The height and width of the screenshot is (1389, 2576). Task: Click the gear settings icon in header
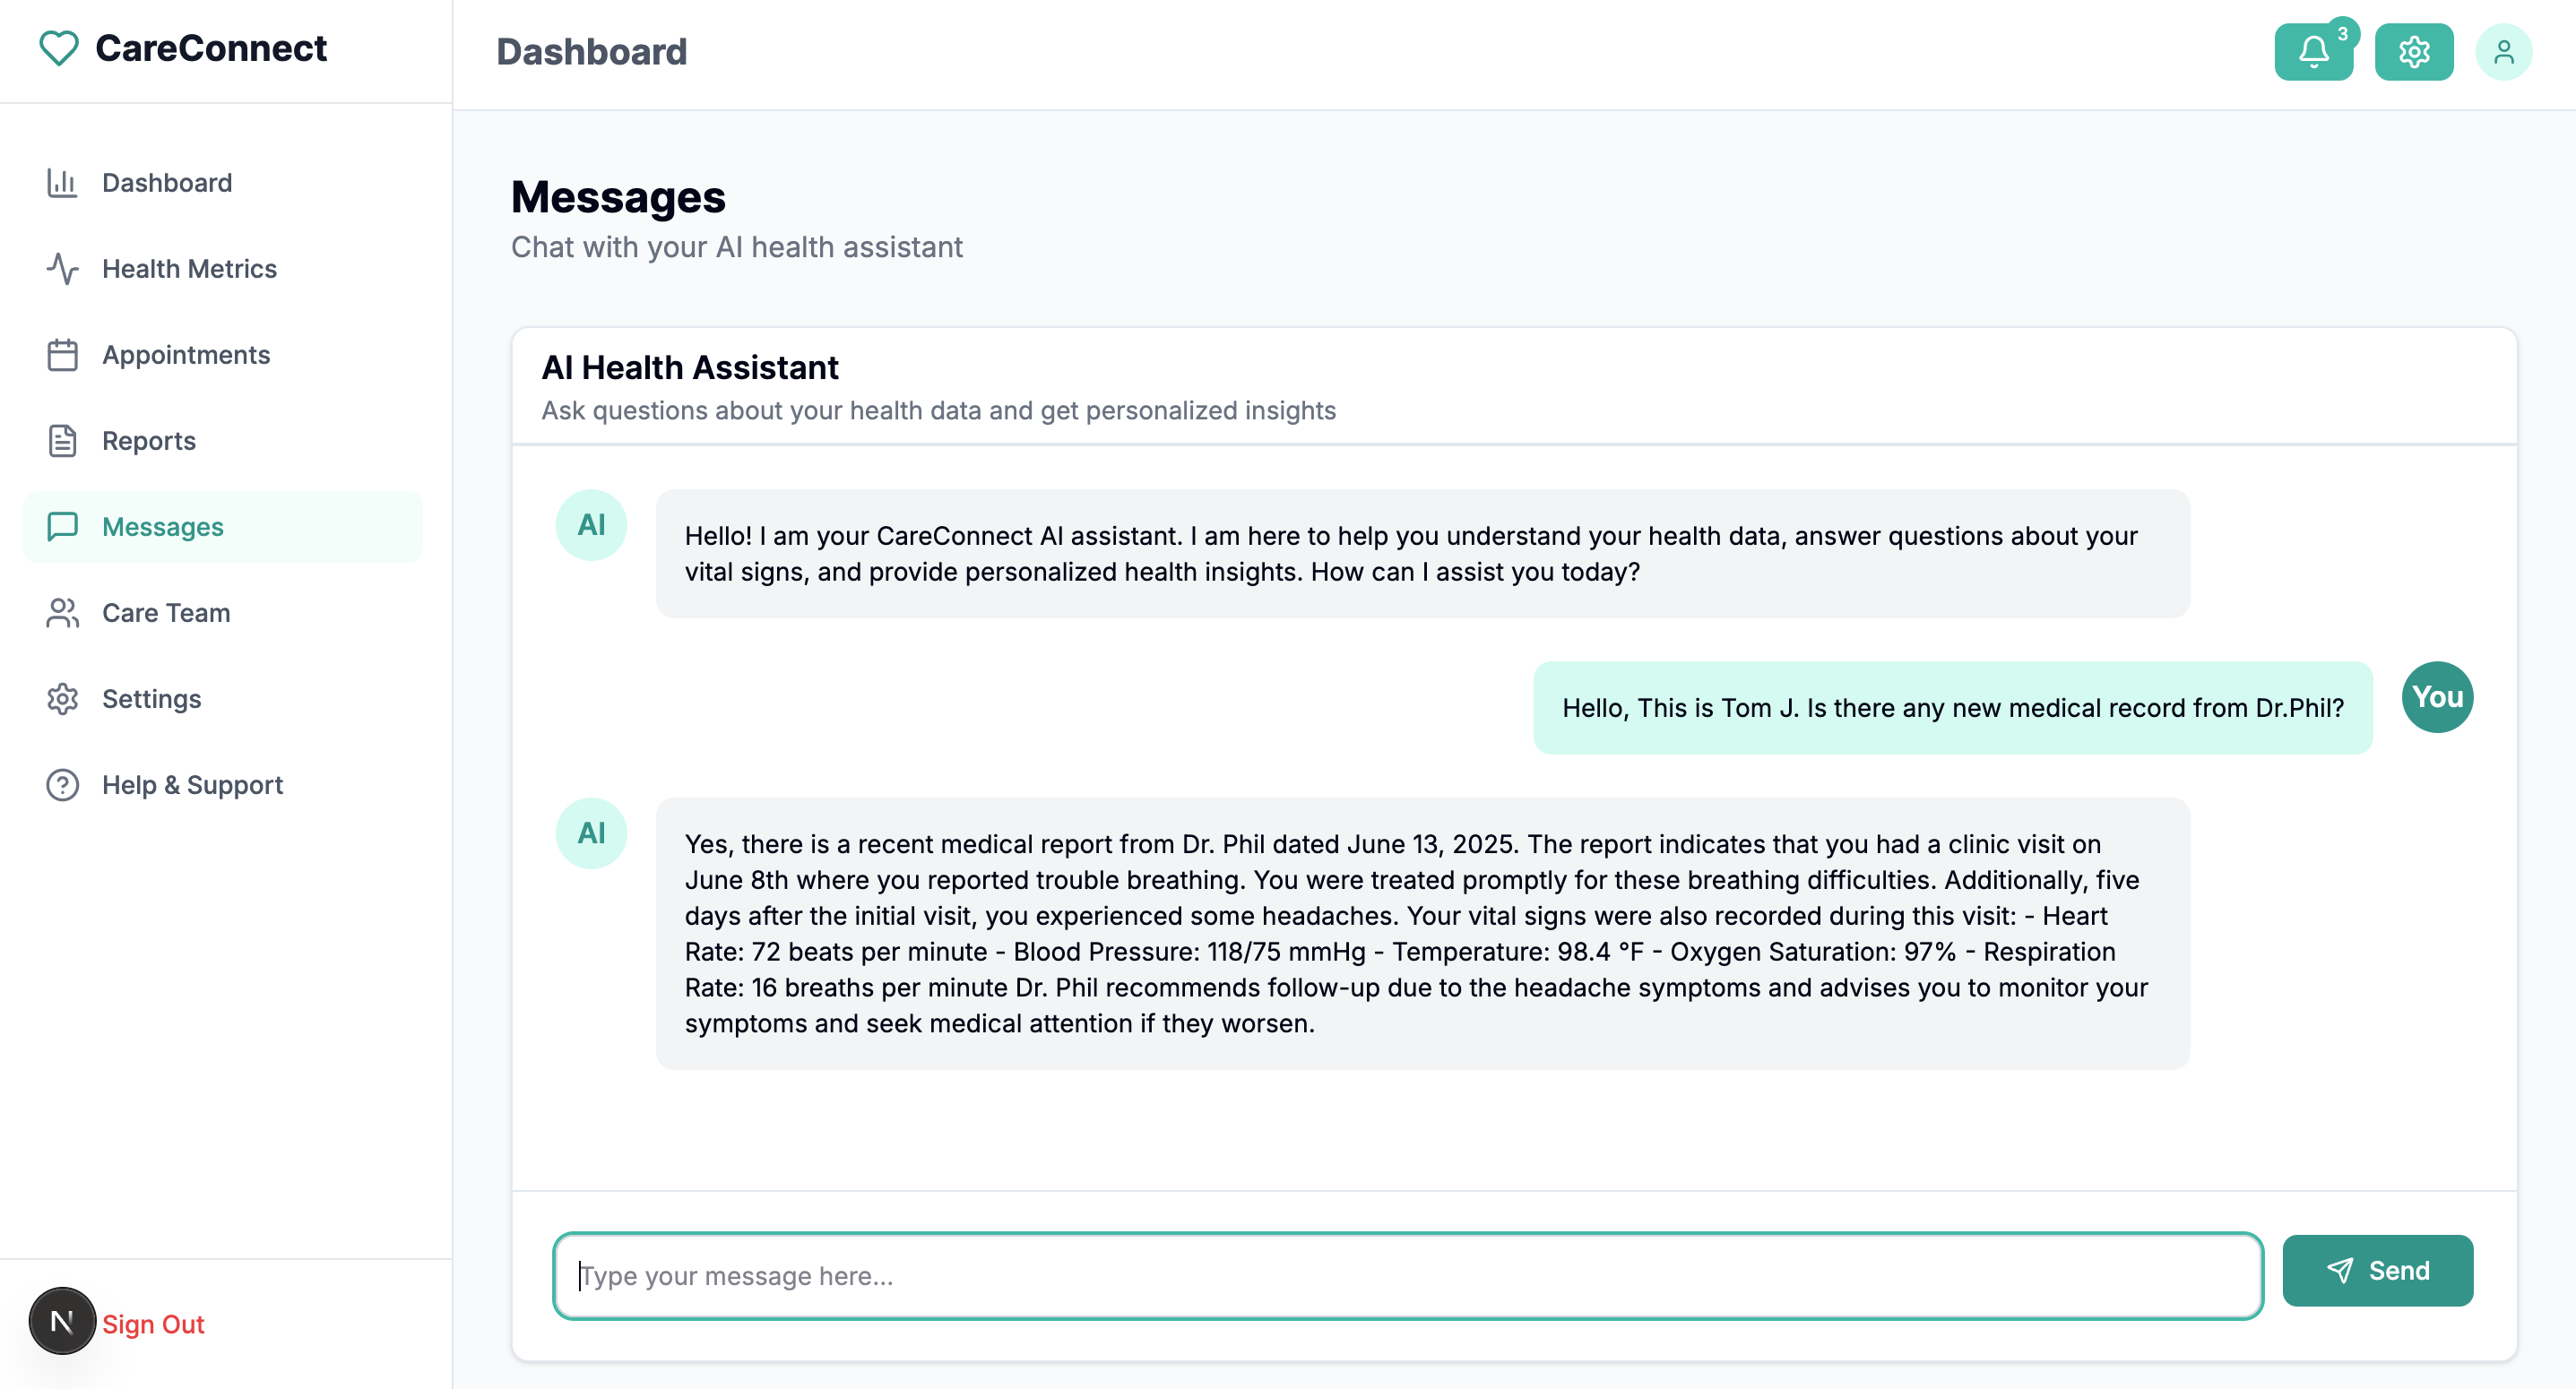2413,52
